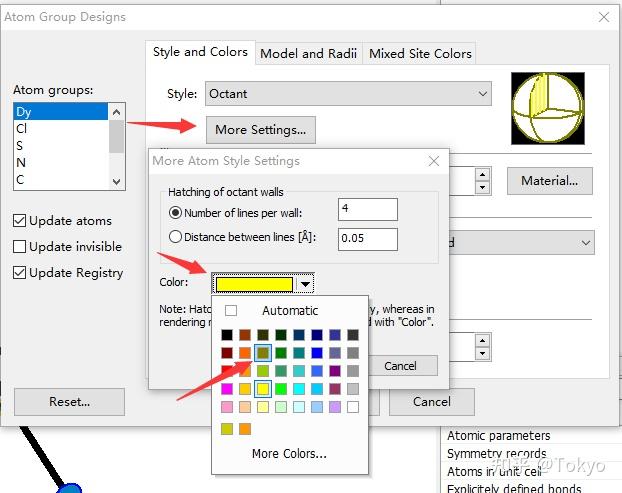Open More Colors... in the palette
The height and width of the screenshot is (493, 622).
[289, 453]
